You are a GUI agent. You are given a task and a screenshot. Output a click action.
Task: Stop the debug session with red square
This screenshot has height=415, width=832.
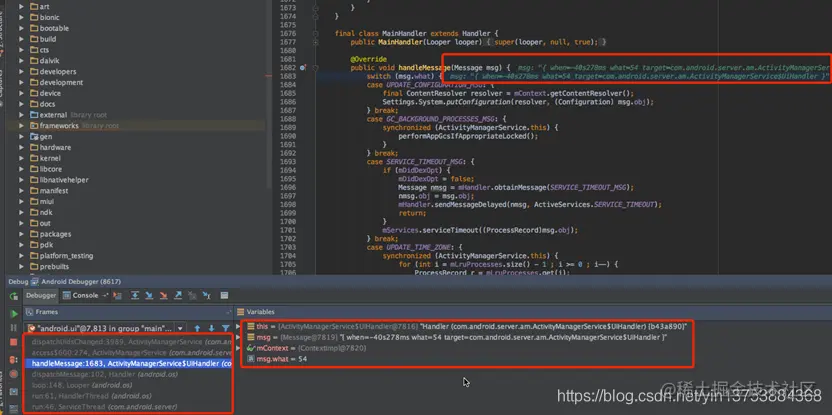[x=13, y=342]
